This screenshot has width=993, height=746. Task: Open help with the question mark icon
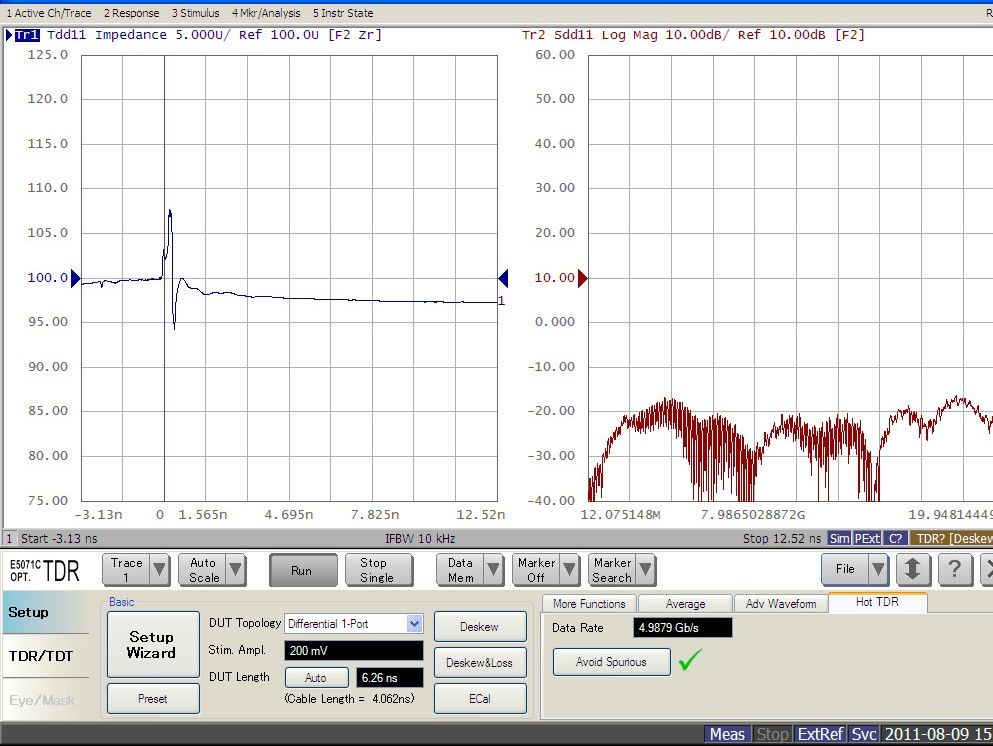coord(955,570)
